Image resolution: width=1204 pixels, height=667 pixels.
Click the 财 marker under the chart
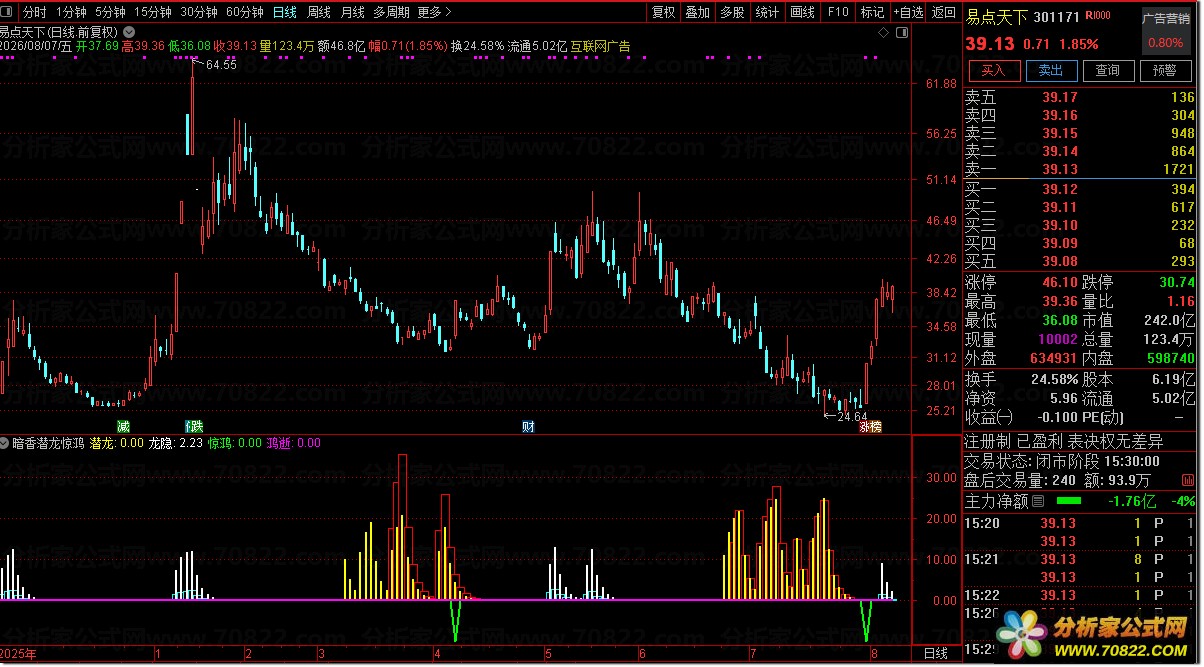(528, 427)
